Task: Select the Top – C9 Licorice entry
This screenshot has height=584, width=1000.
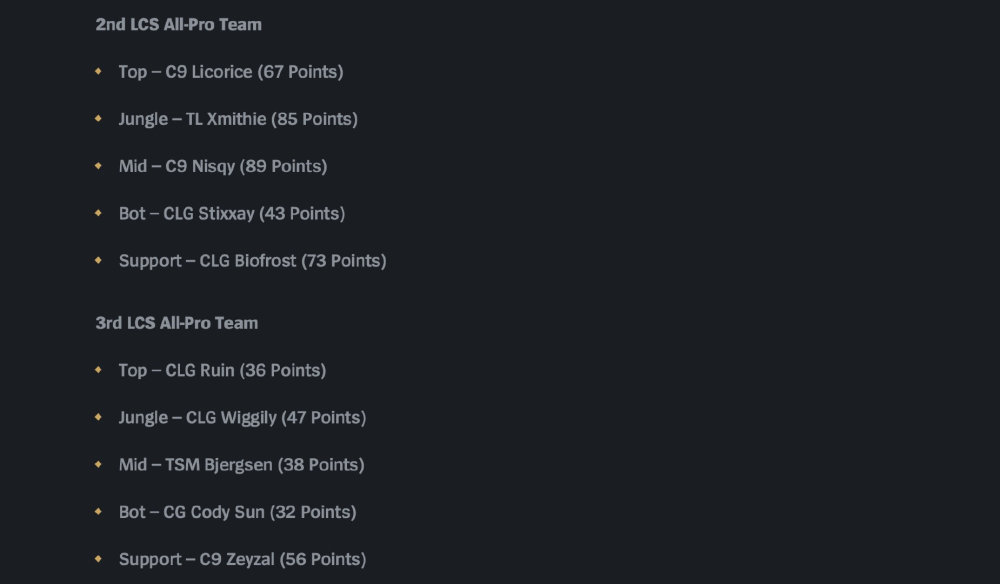Action: point(230,72)
